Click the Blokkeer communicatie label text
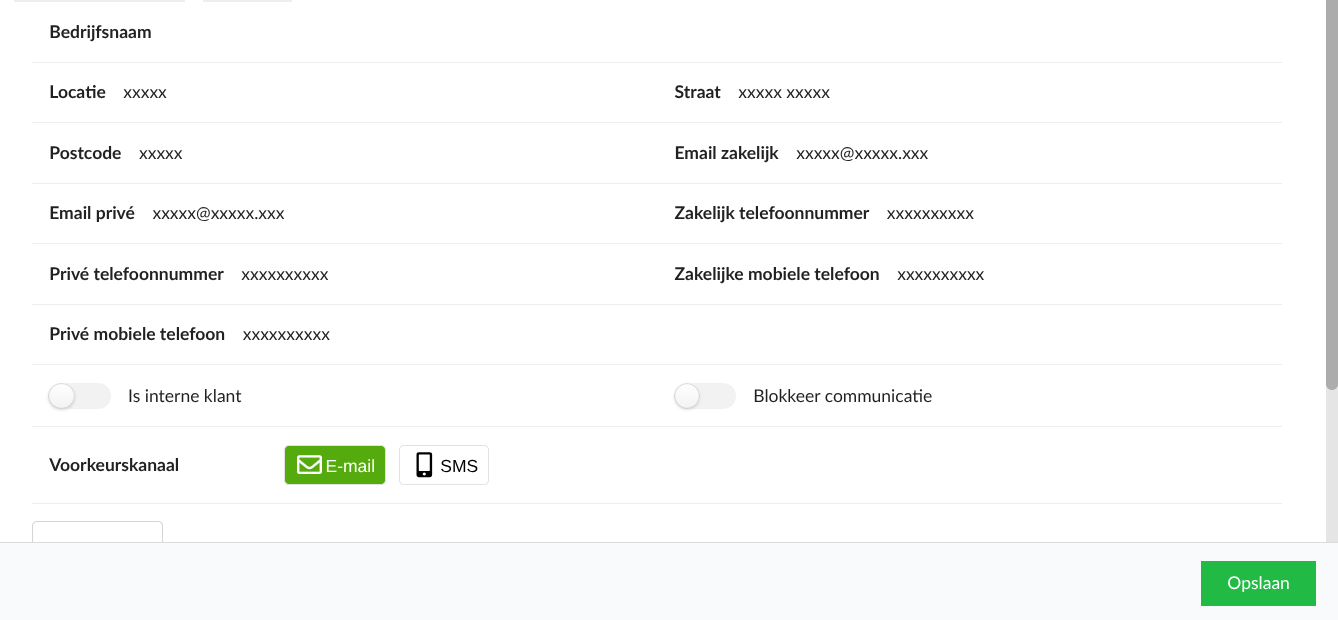Image resolution: width=1338 pixels, height=620 pixels. 842,396
